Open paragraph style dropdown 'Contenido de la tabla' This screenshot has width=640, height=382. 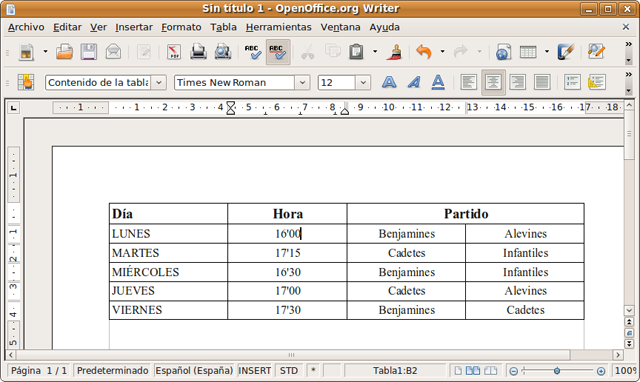[x=159, y=82]
